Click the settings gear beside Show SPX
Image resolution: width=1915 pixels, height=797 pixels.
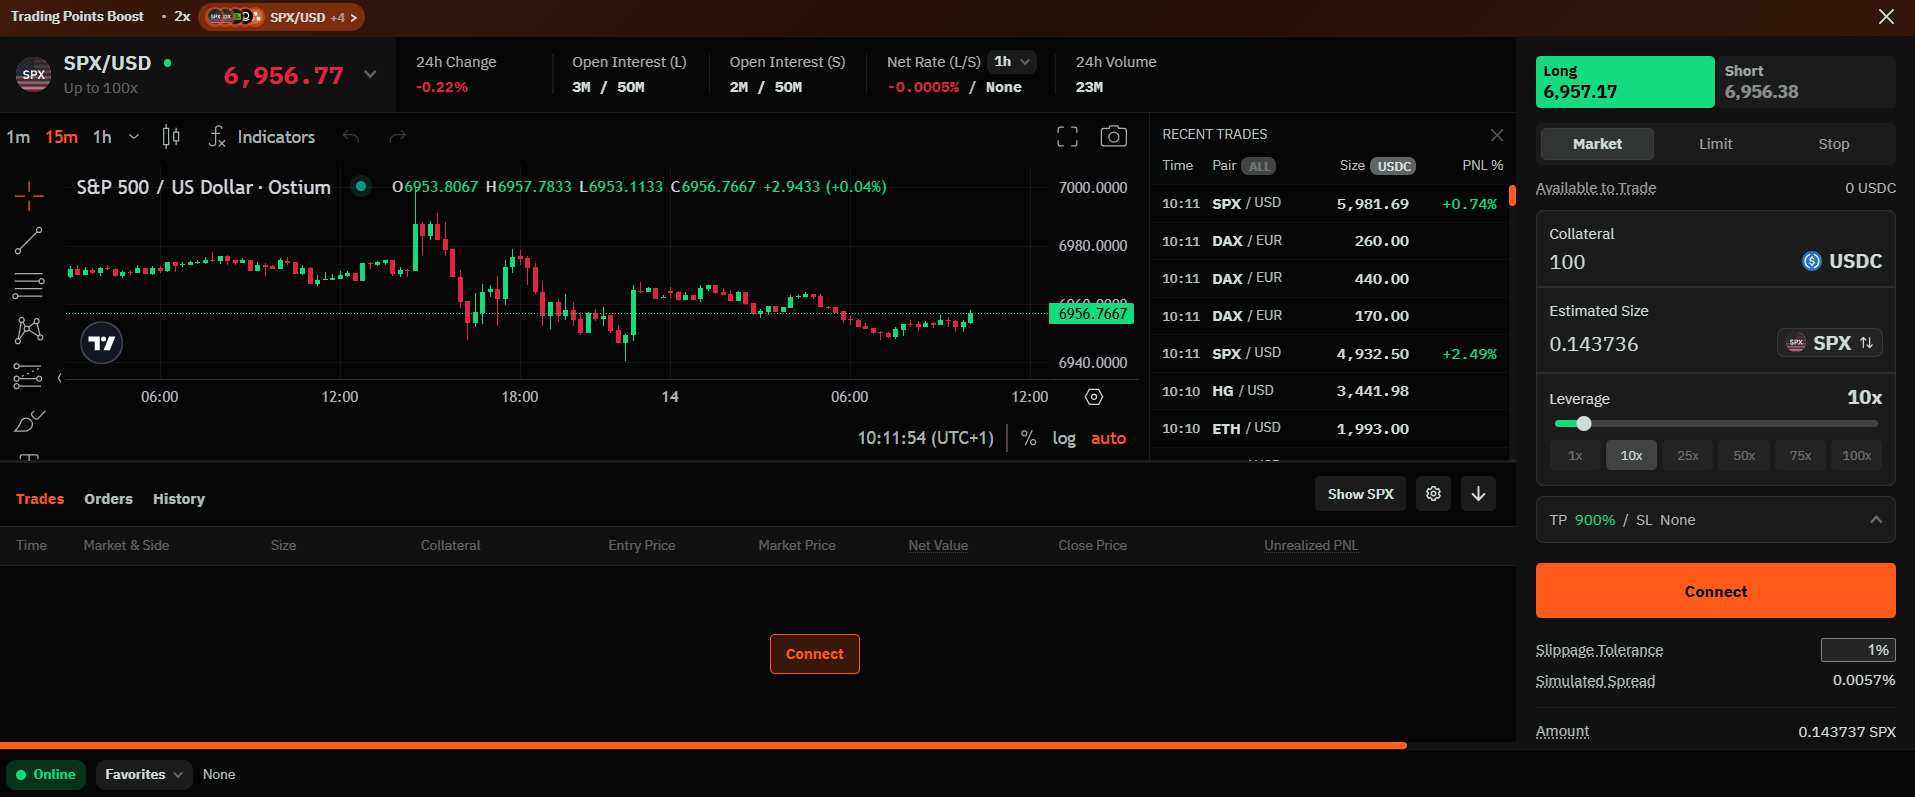point(1433,494)
